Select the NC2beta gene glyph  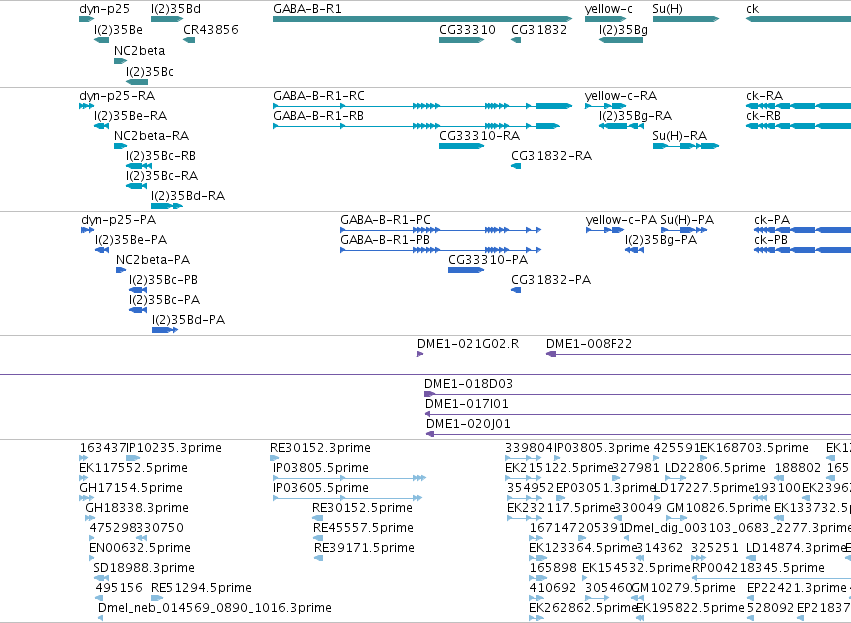click(x=120, y=61)
